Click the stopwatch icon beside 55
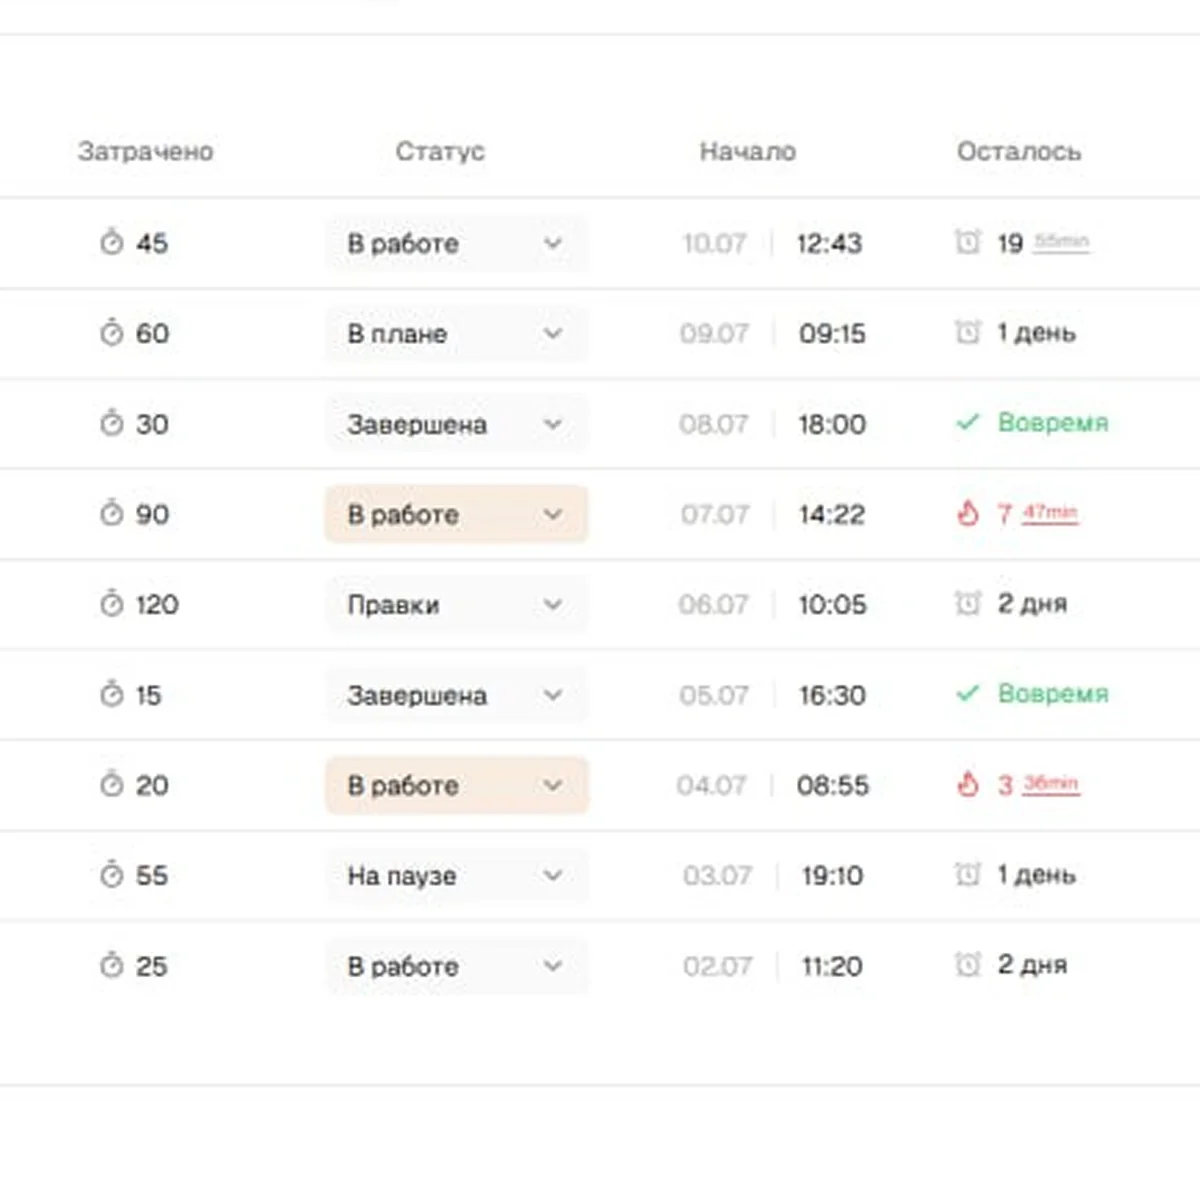 click(111, 875)
